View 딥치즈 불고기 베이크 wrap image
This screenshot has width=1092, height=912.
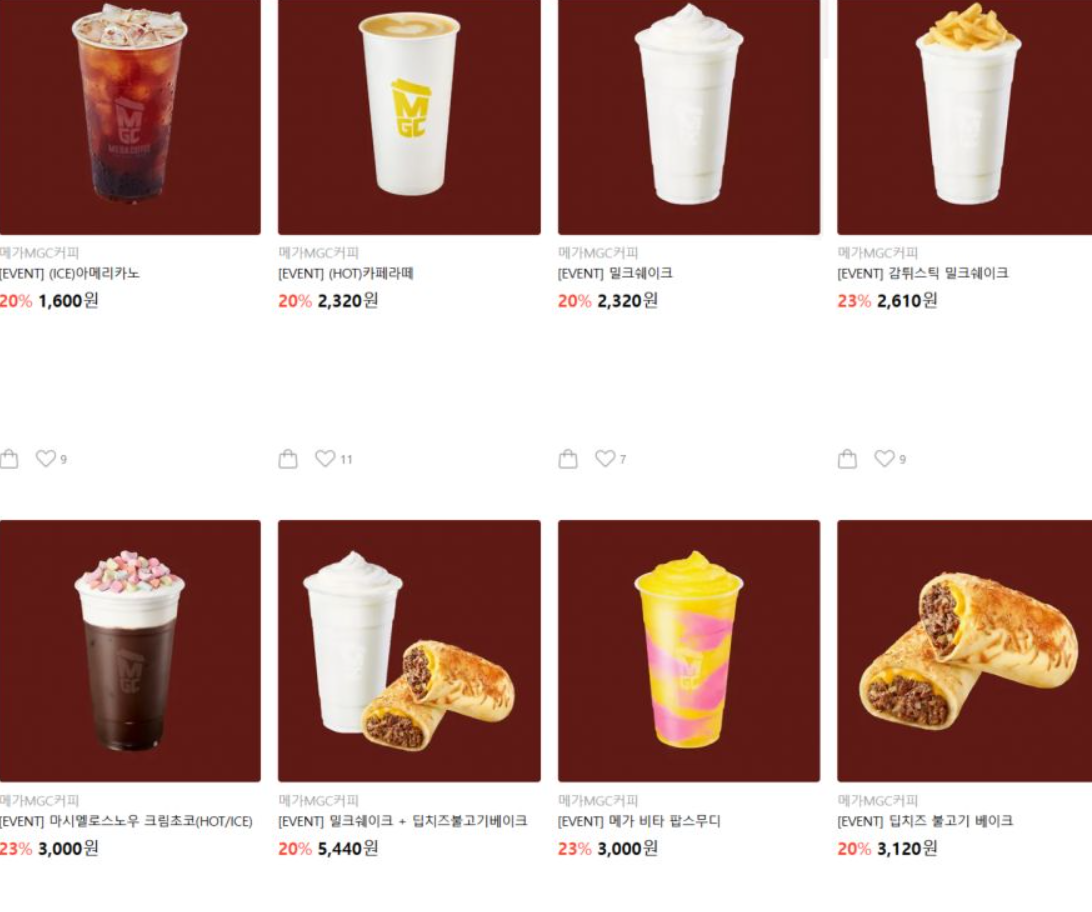click(965, 651)
